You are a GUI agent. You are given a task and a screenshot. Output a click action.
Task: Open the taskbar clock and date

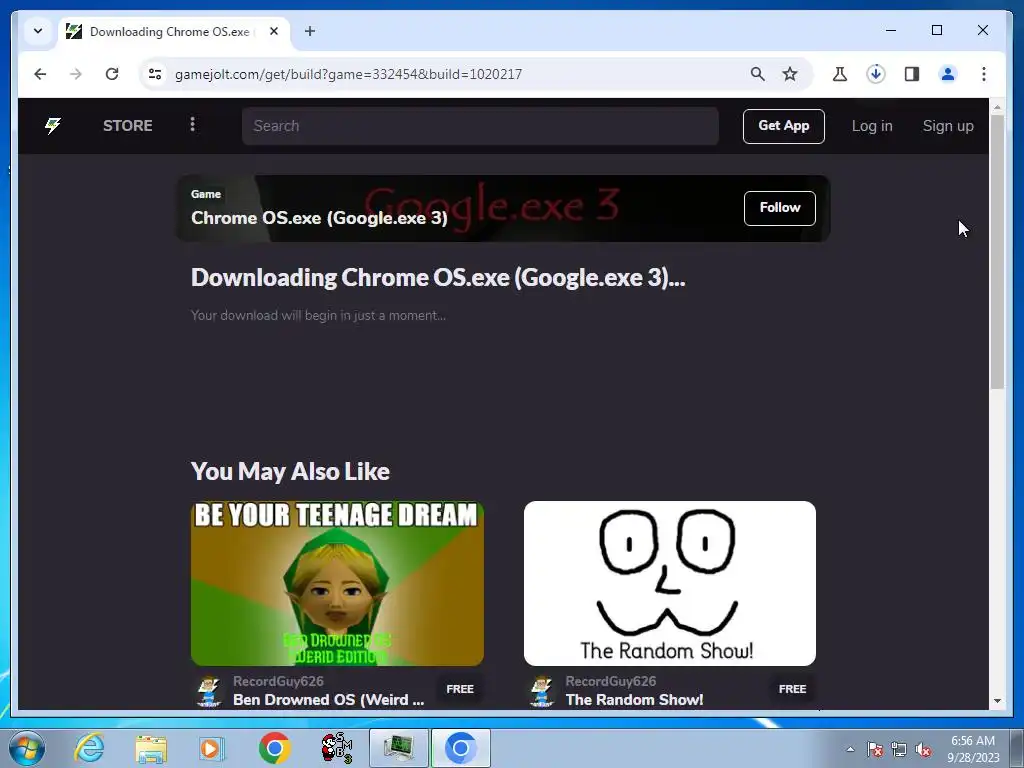click(973, 749)
